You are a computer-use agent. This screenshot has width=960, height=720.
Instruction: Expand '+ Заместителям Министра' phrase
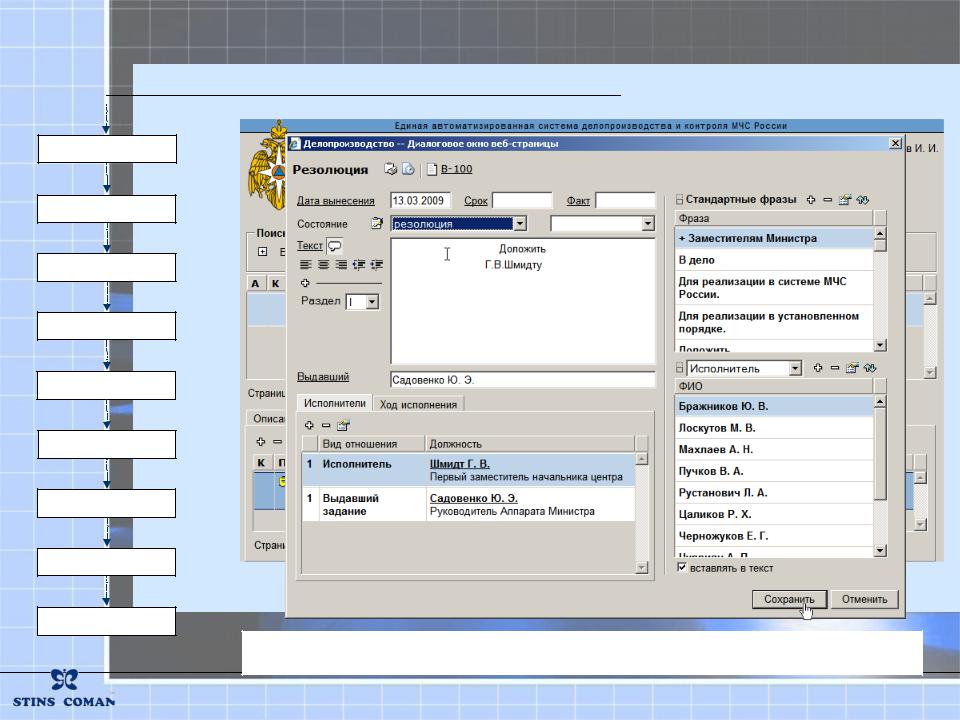point(774,238)
